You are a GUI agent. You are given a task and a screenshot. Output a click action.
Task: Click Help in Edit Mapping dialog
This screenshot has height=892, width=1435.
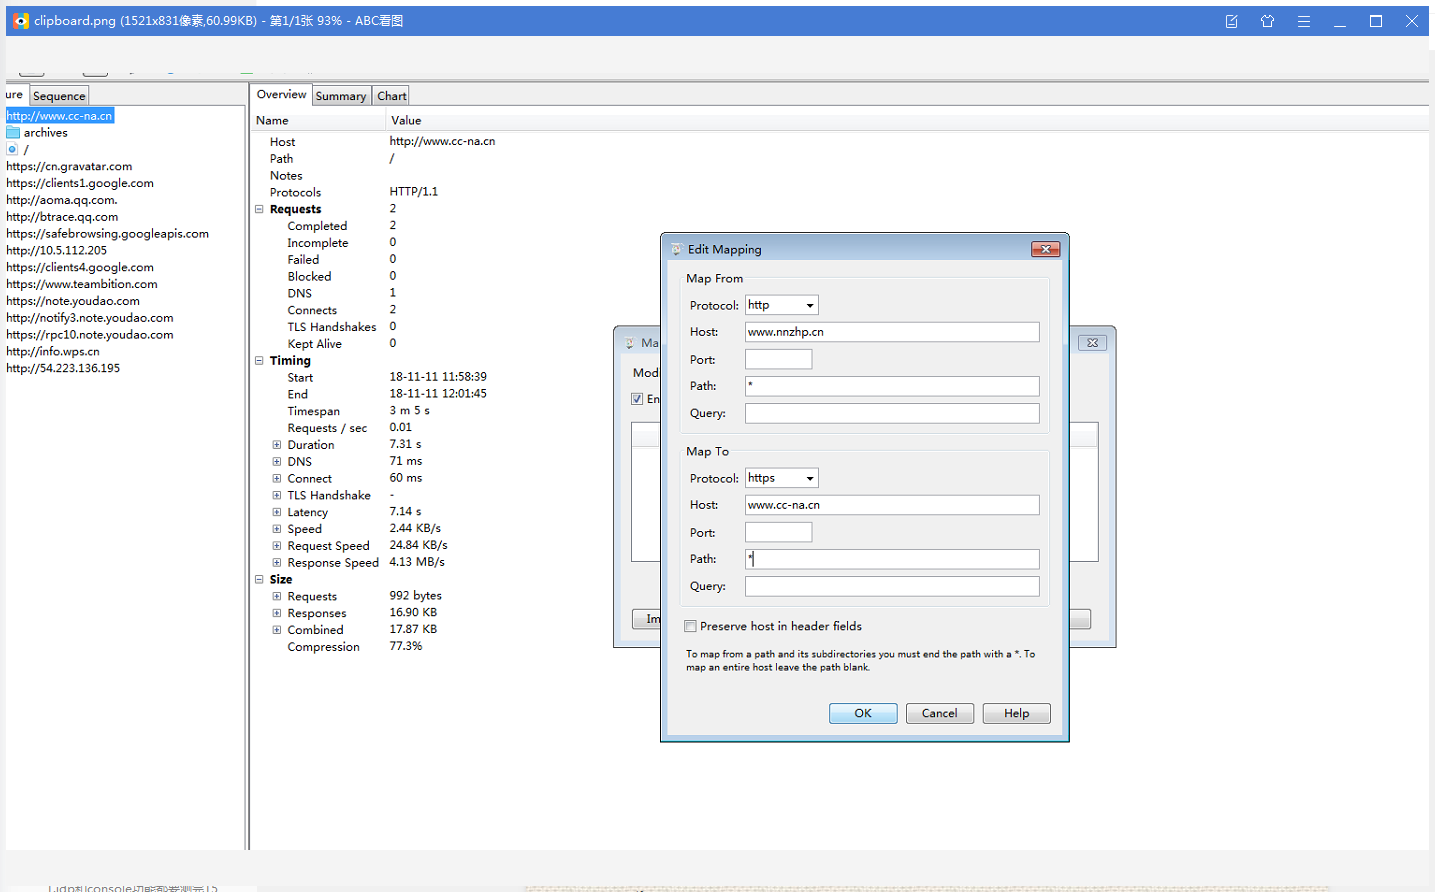tap(1016, 713)
